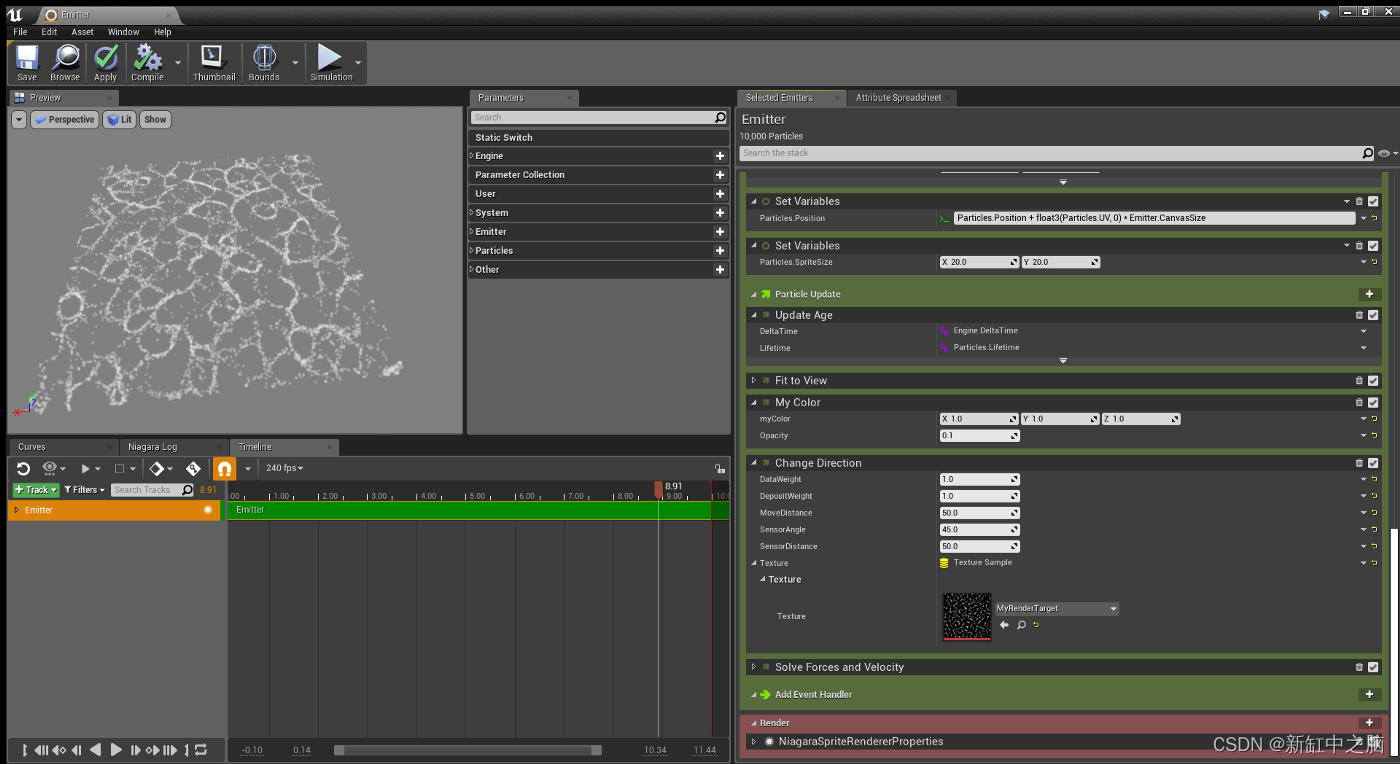Open the Lit view mode button
The image size is (1400, 764).
(x=120, y=119)
